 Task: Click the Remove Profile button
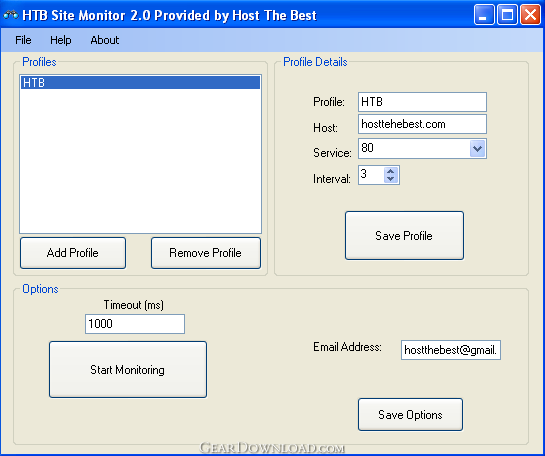(x=206, y=253)
